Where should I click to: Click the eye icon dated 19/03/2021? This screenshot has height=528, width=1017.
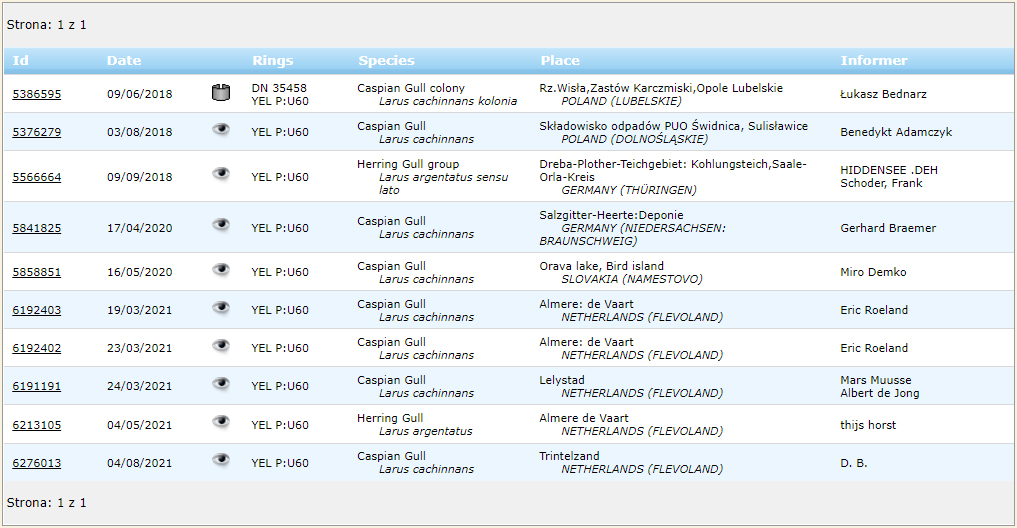[221, 307]
